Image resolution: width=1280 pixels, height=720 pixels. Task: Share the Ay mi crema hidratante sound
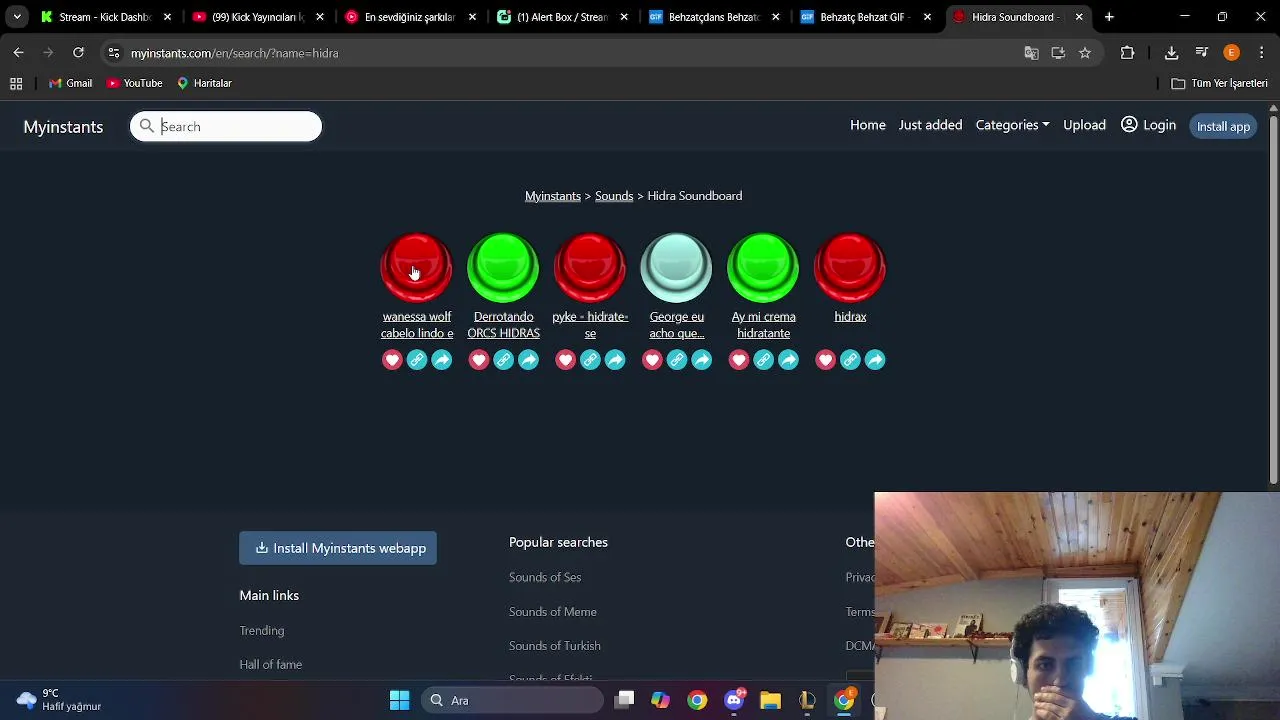789,360
